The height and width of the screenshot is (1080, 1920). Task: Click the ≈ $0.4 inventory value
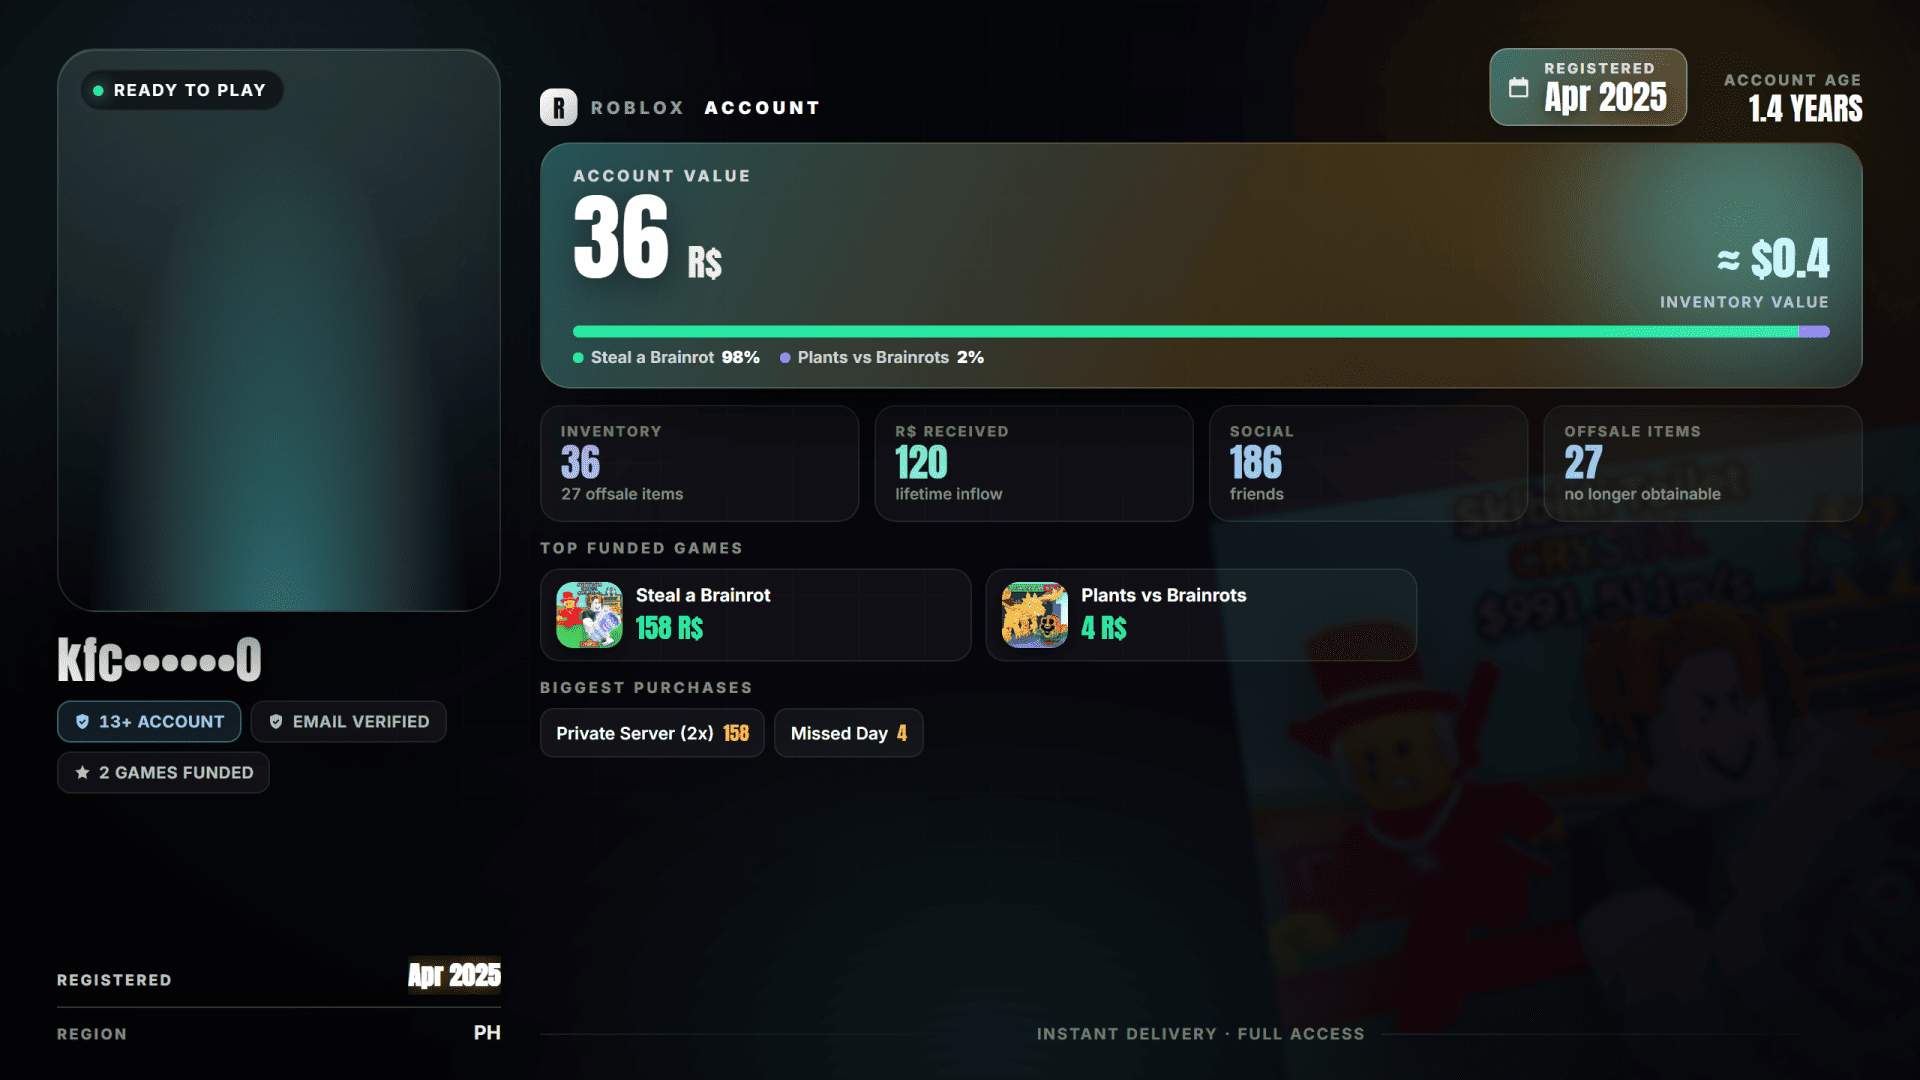(1773, 259)
